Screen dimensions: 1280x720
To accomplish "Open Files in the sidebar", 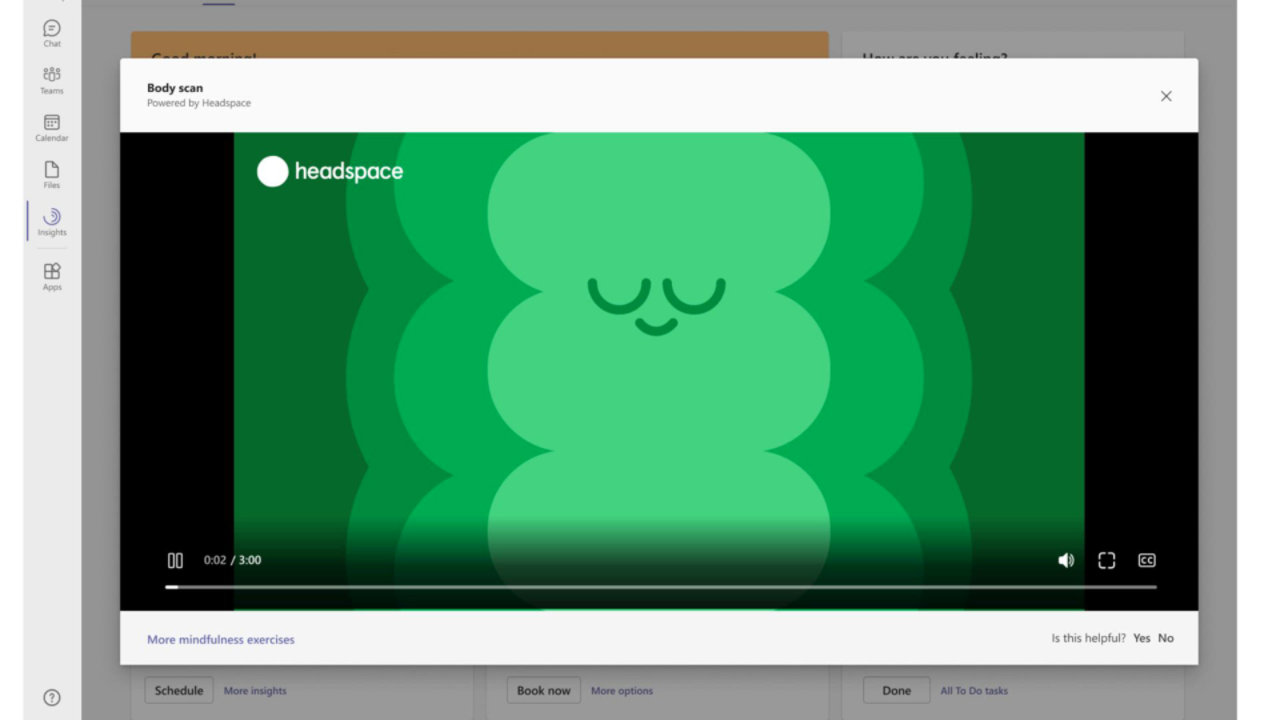I will [52, 175].
